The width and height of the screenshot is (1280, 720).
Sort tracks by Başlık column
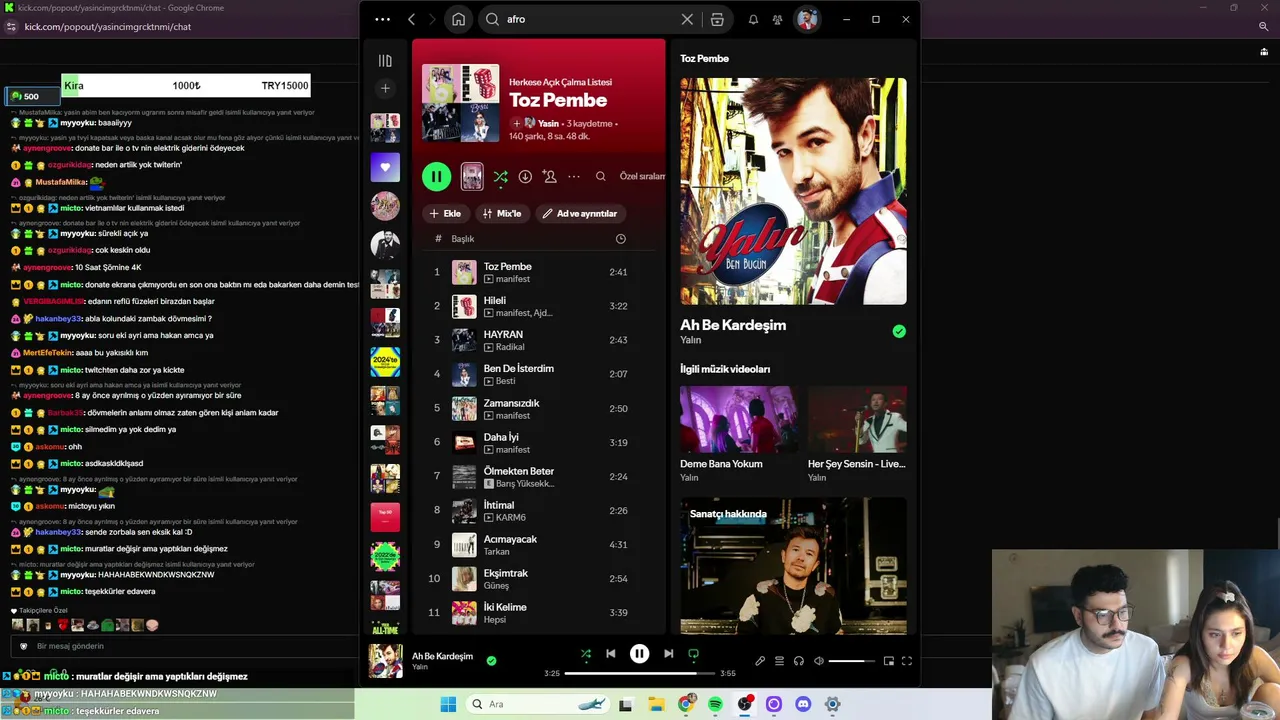point(463,239)
